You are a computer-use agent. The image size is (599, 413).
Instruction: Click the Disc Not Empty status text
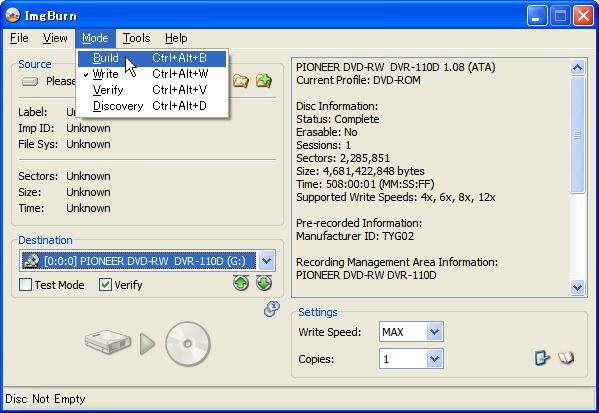point(45,399)
